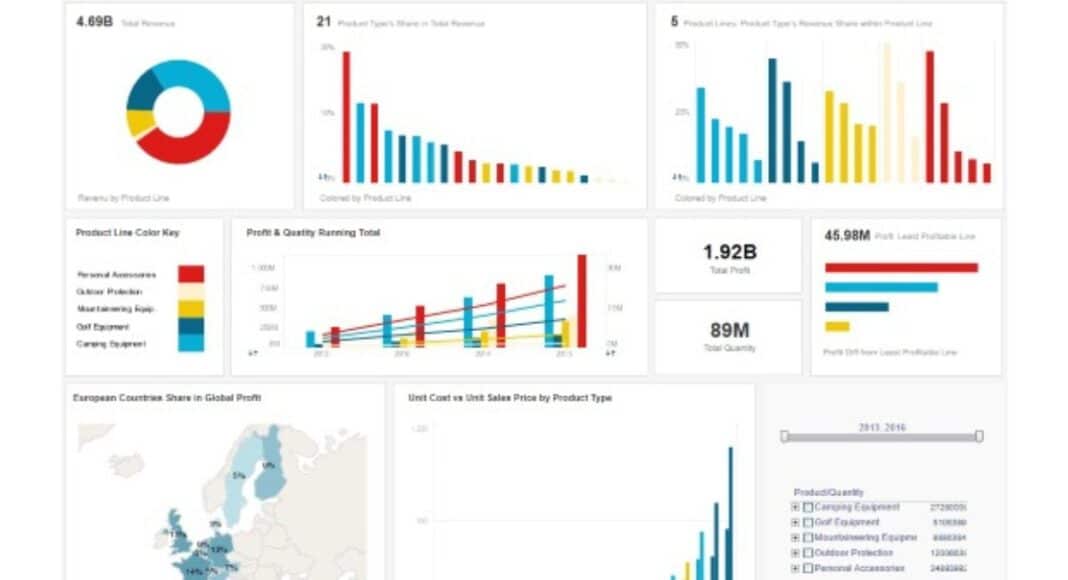1068x580 pixels.
Task: Select the yellow Outdoor Protection swatch in color key
Action: pos(190,292)
